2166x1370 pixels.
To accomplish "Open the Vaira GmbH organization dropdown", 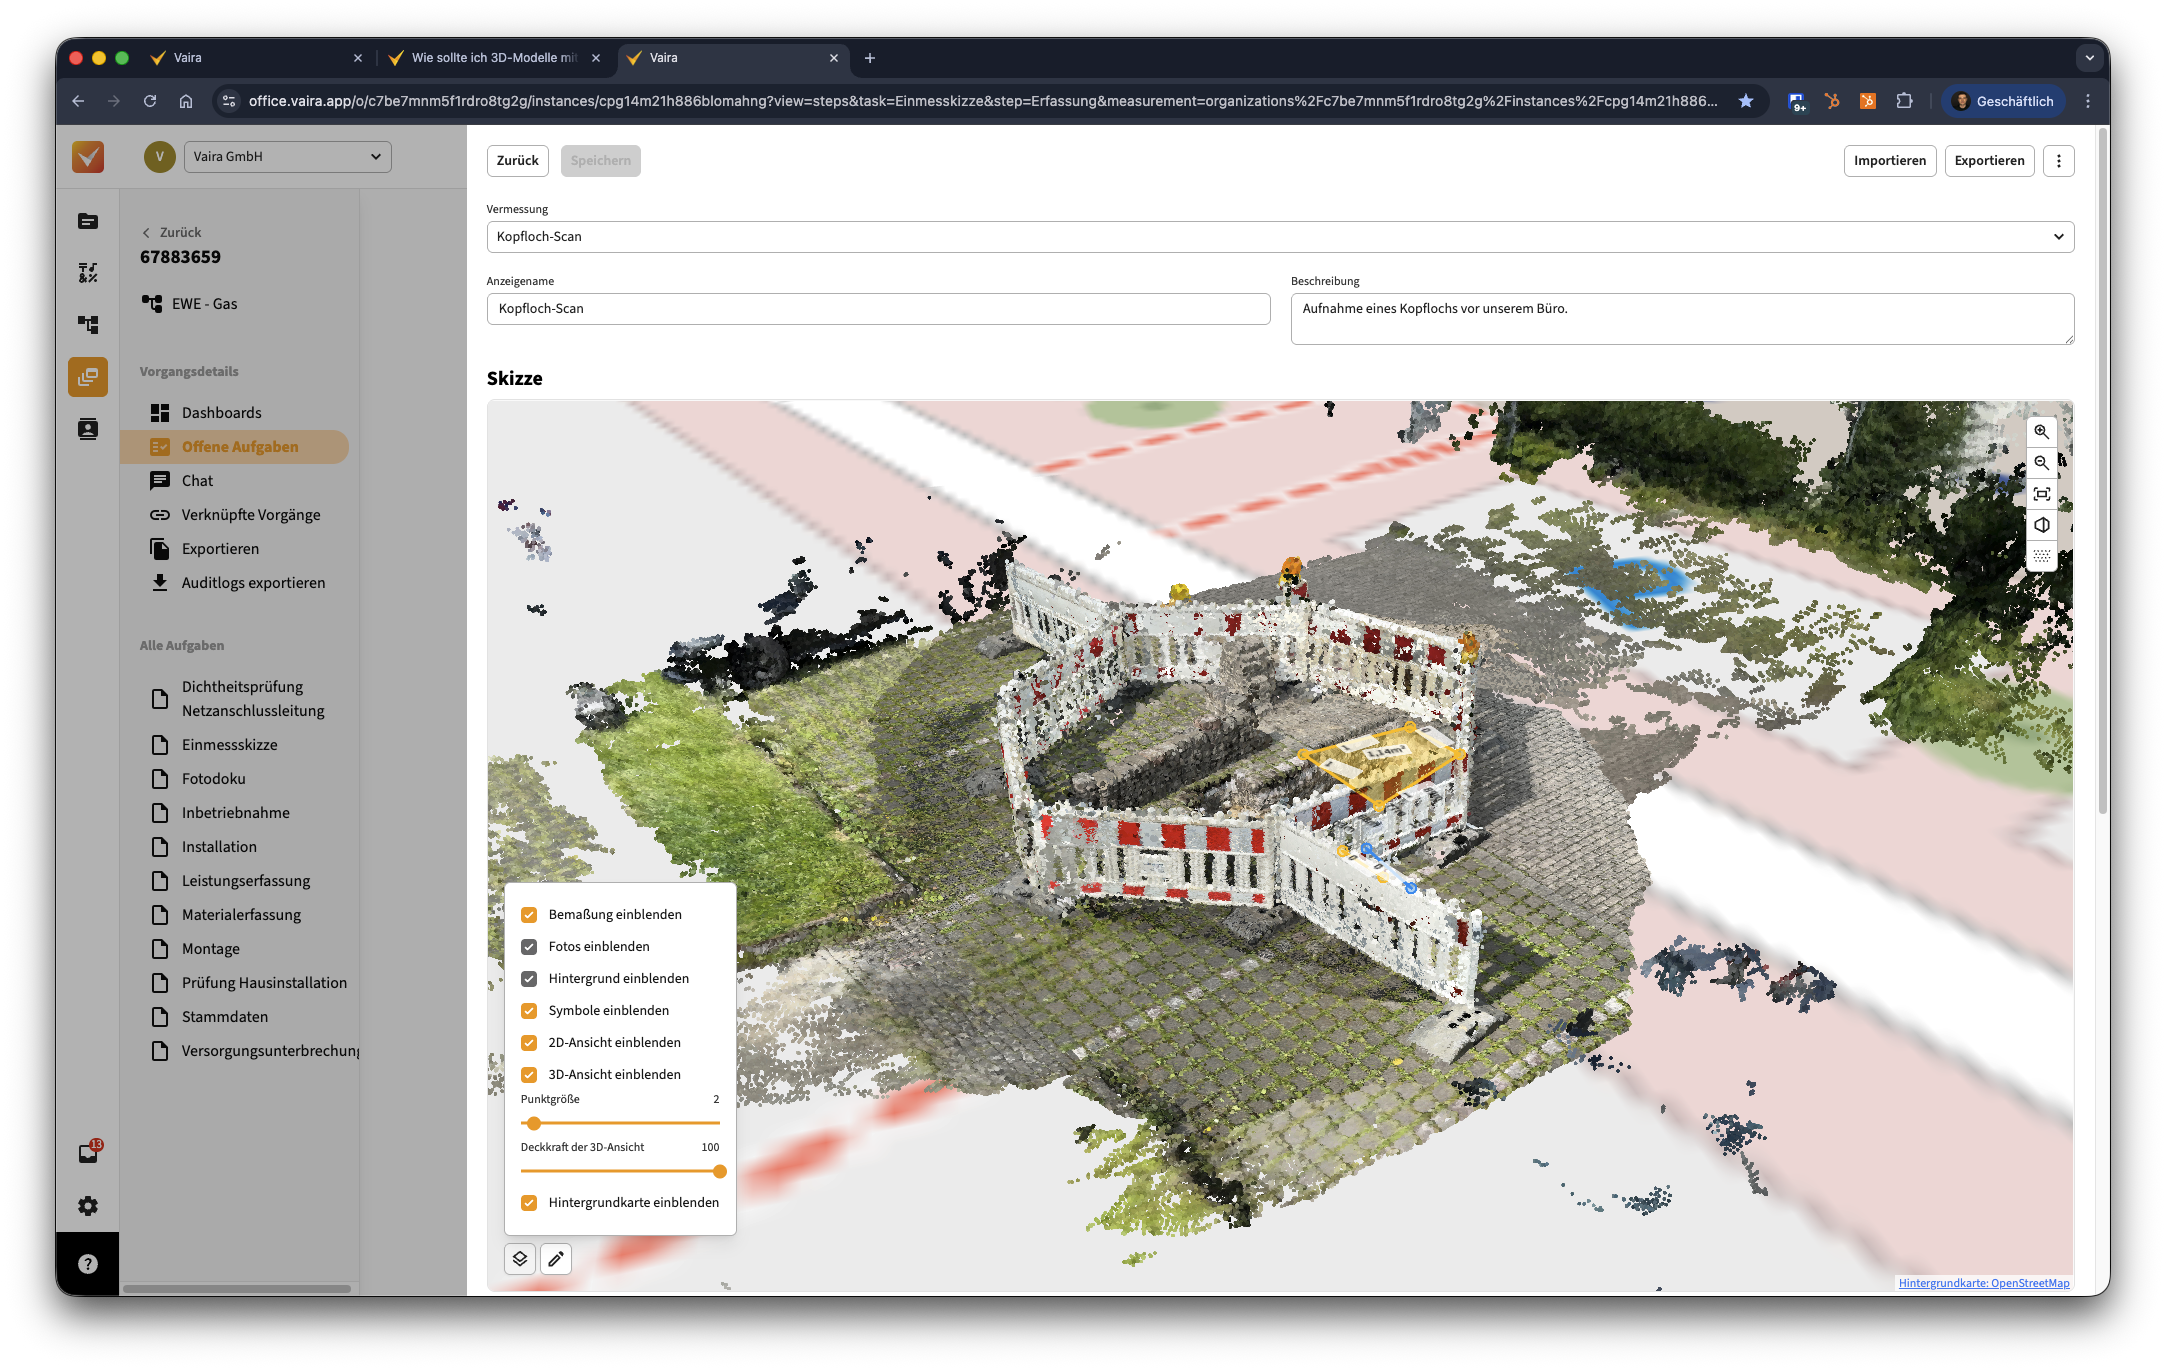I will point(287,157).
